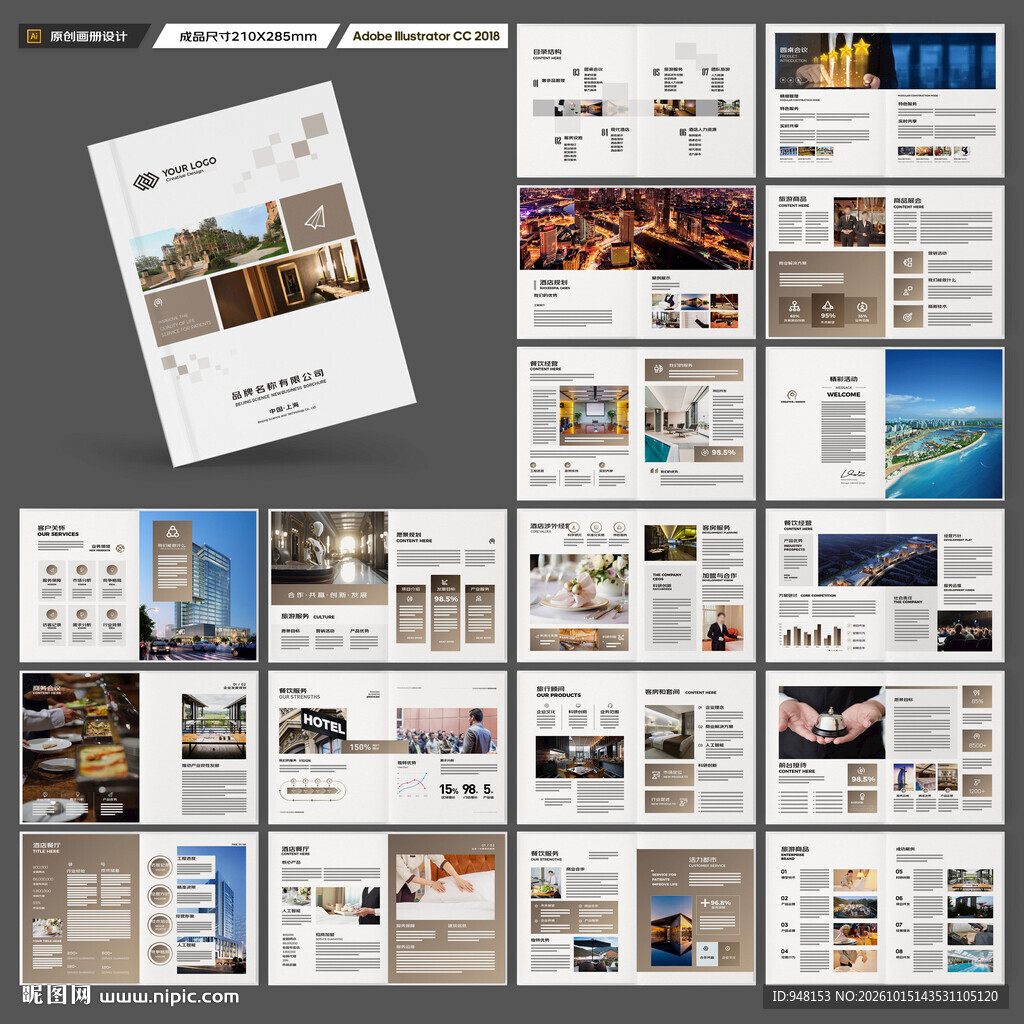The image size is (1024, 1024).
Task: Click the 150% figure on the HOTEL spread
Action: pyautogui.click(x=360, y=746)
